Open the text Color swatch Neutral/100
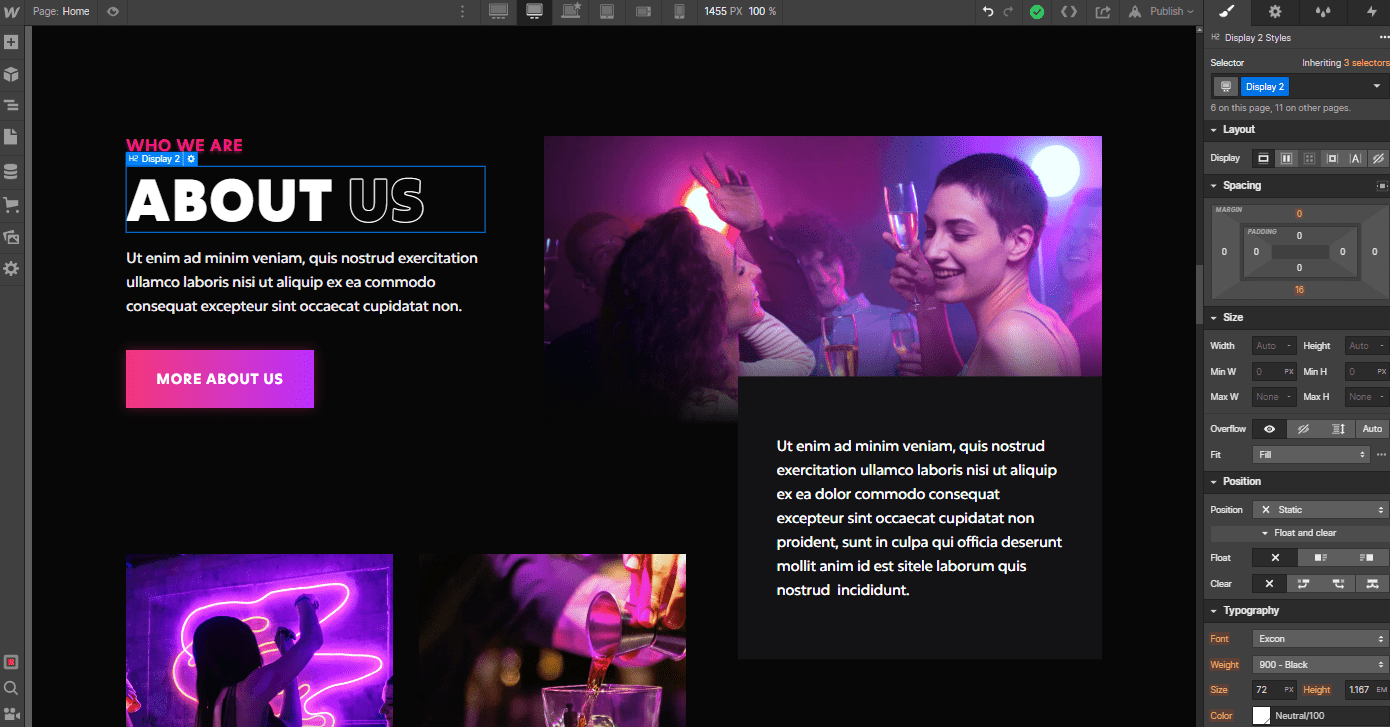 point(1262,716)
